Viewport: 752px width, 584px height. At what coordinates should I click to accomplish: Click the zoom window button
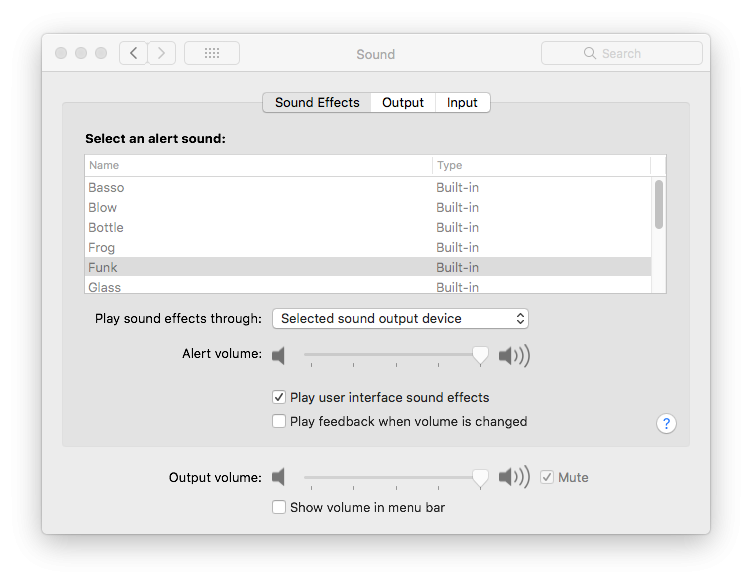(x=101, y=53)
